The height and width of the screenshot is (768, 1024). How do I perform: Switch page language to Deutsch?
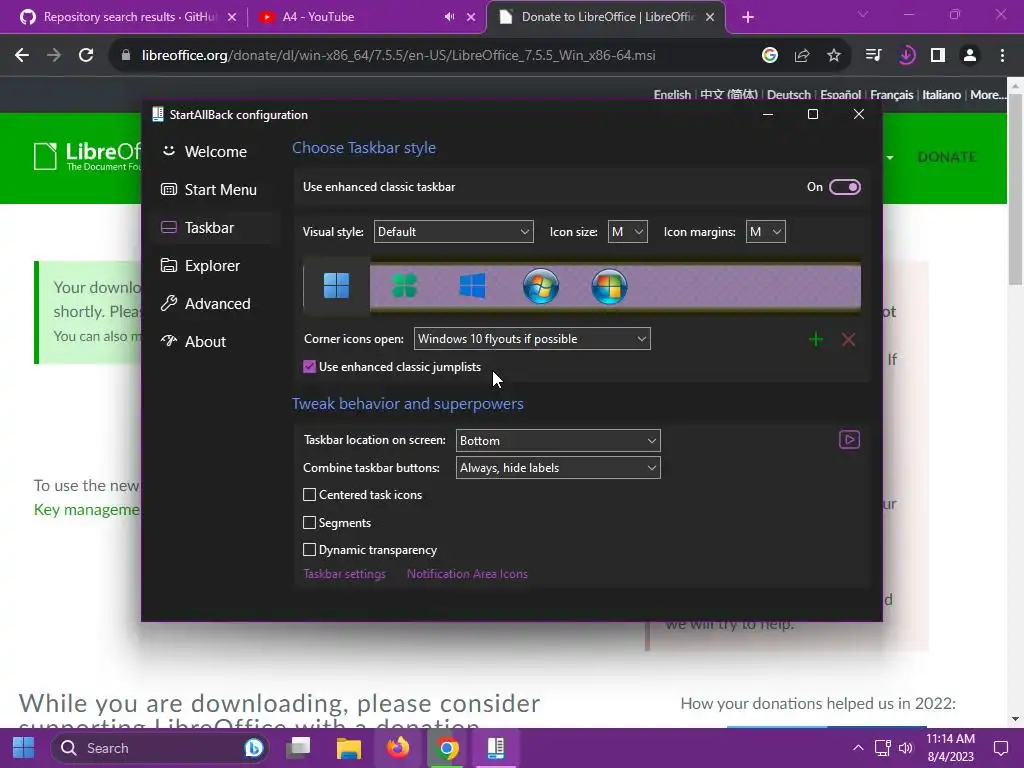(x=788, y=95)
